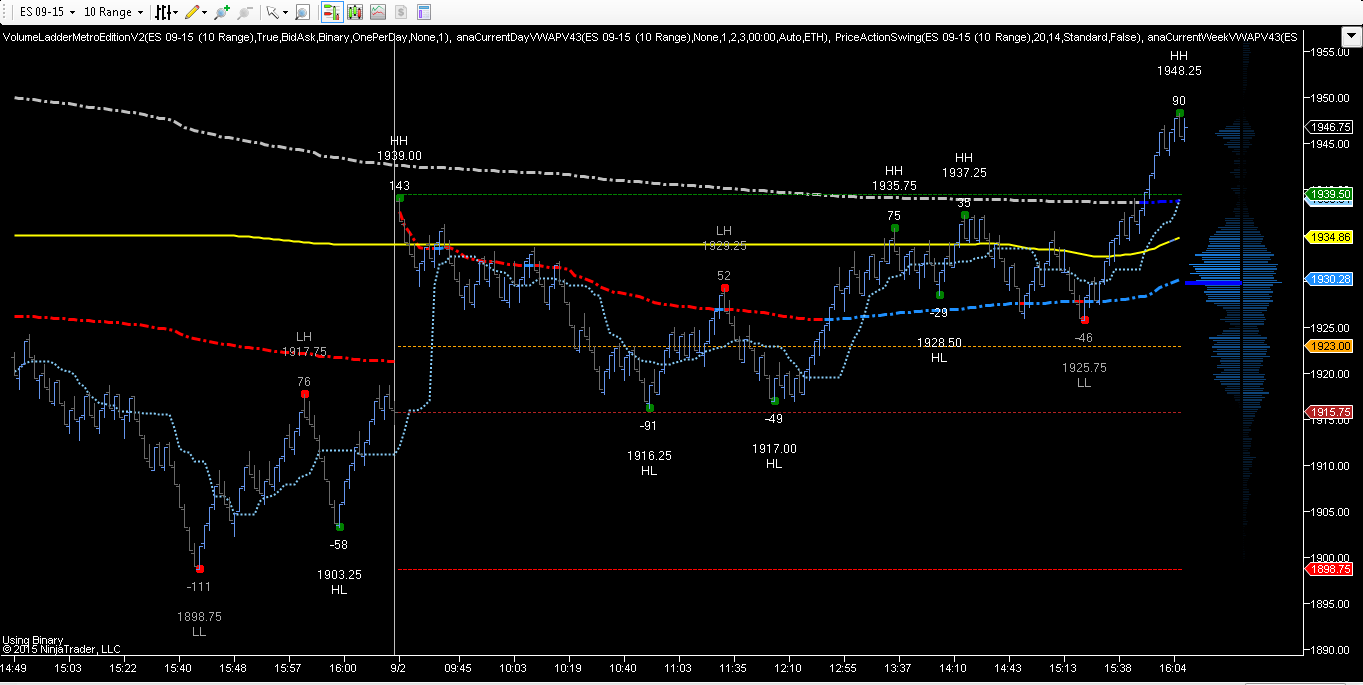Click the zoom in magnifier icon
Screen dimensions: 1363x685
(x=222, y=12)
